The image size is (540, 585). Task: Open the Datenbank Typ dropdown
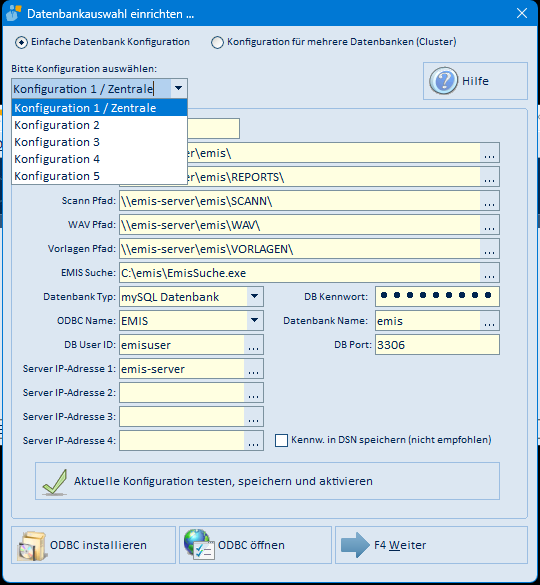tap(255, 297)
